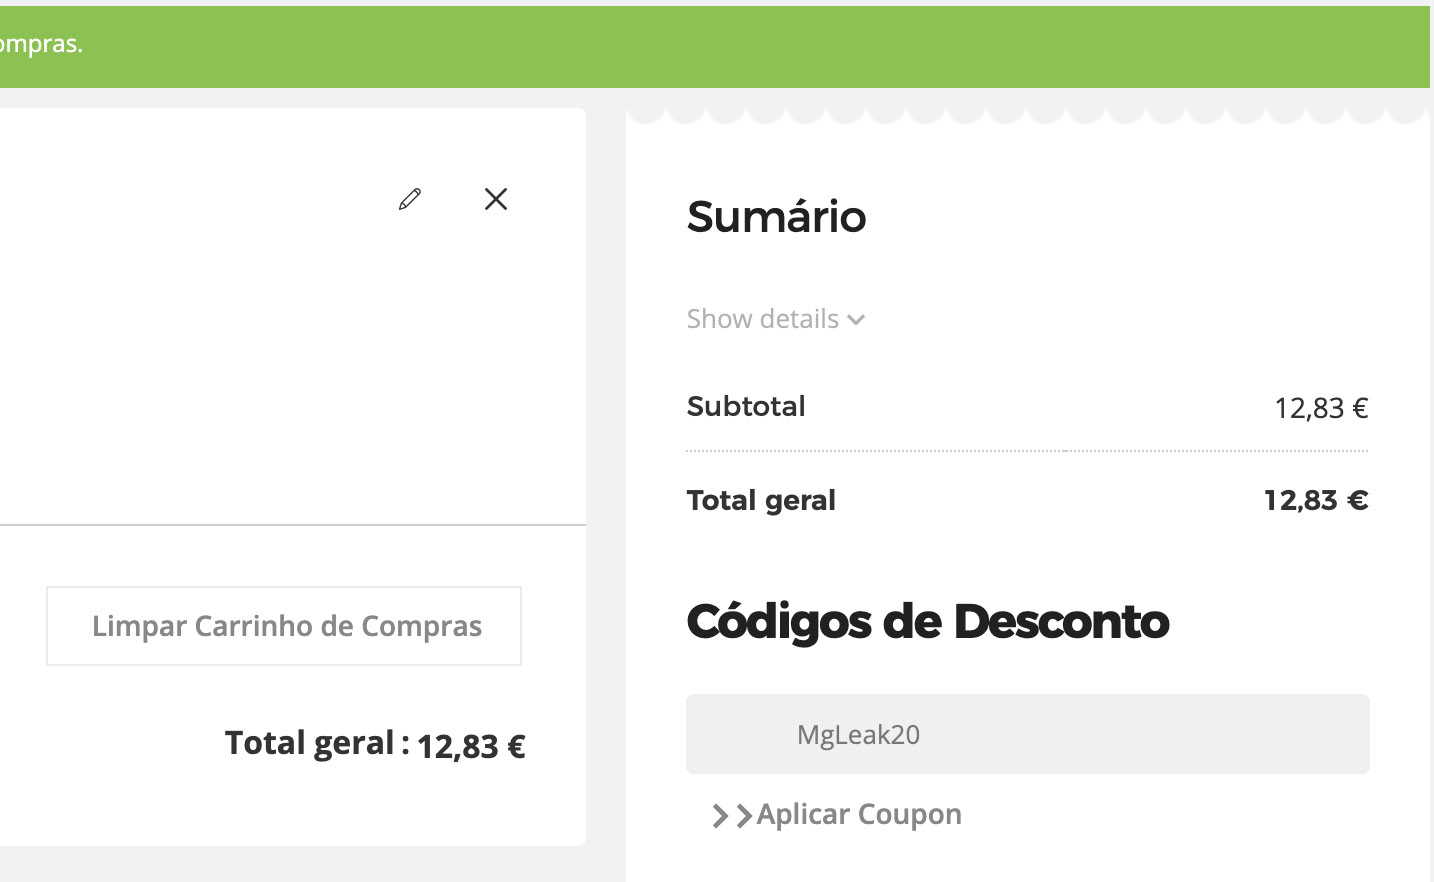Click the 12,83 € total below the clear-cart button
1434x882 pixels.
point(471,746)
